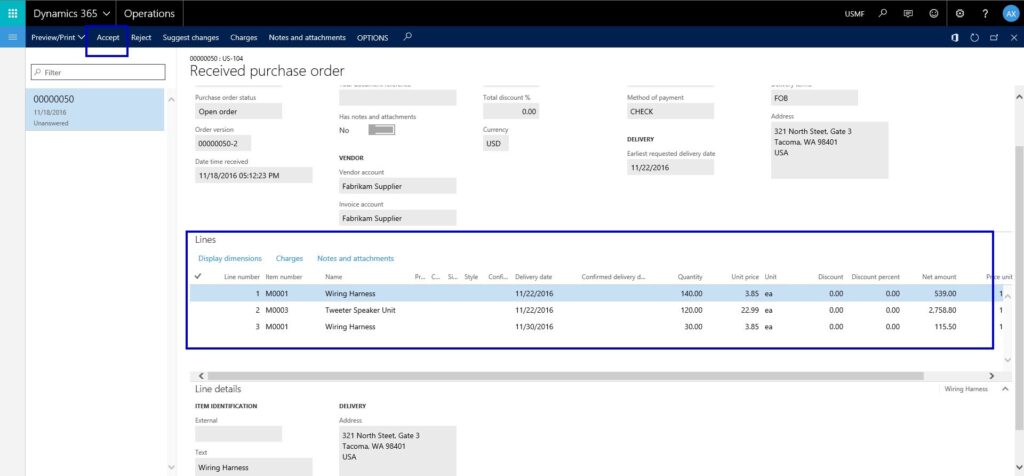The image size is (1024, 476).
Task: Close the form with the X icon
Action: (1013, 38)
